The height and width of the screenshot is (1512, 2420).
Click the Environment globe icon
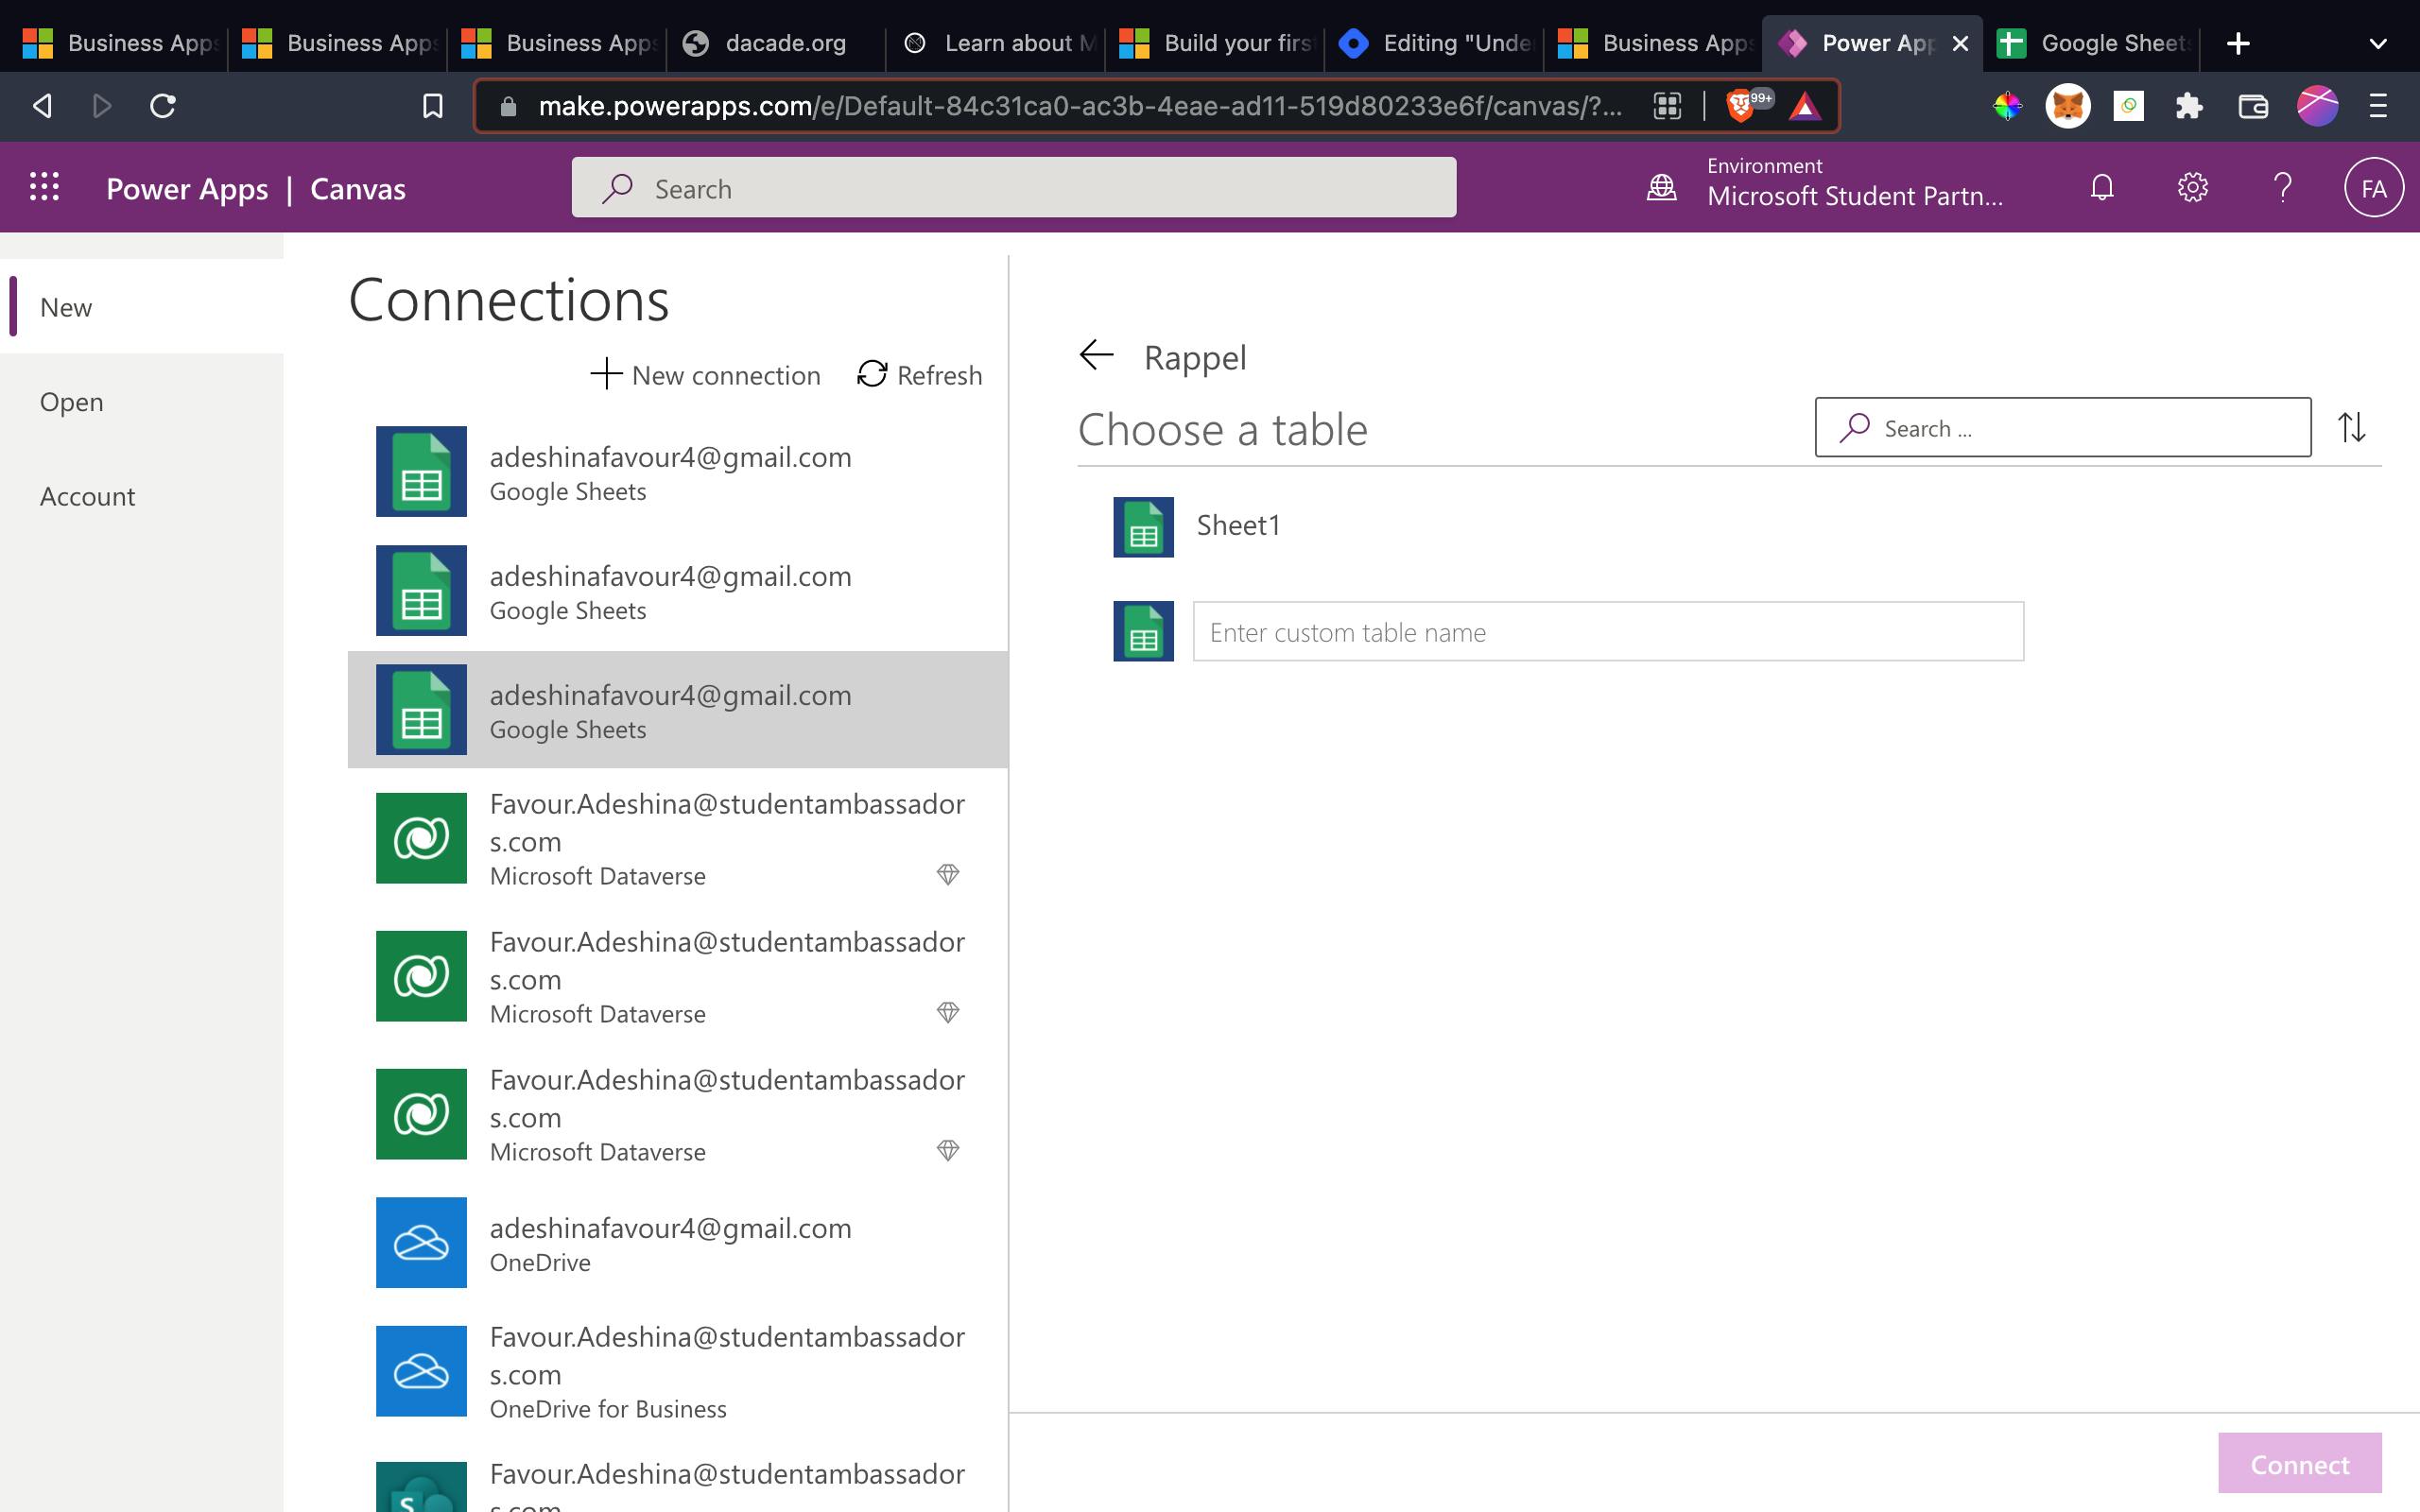(1661, 187)
